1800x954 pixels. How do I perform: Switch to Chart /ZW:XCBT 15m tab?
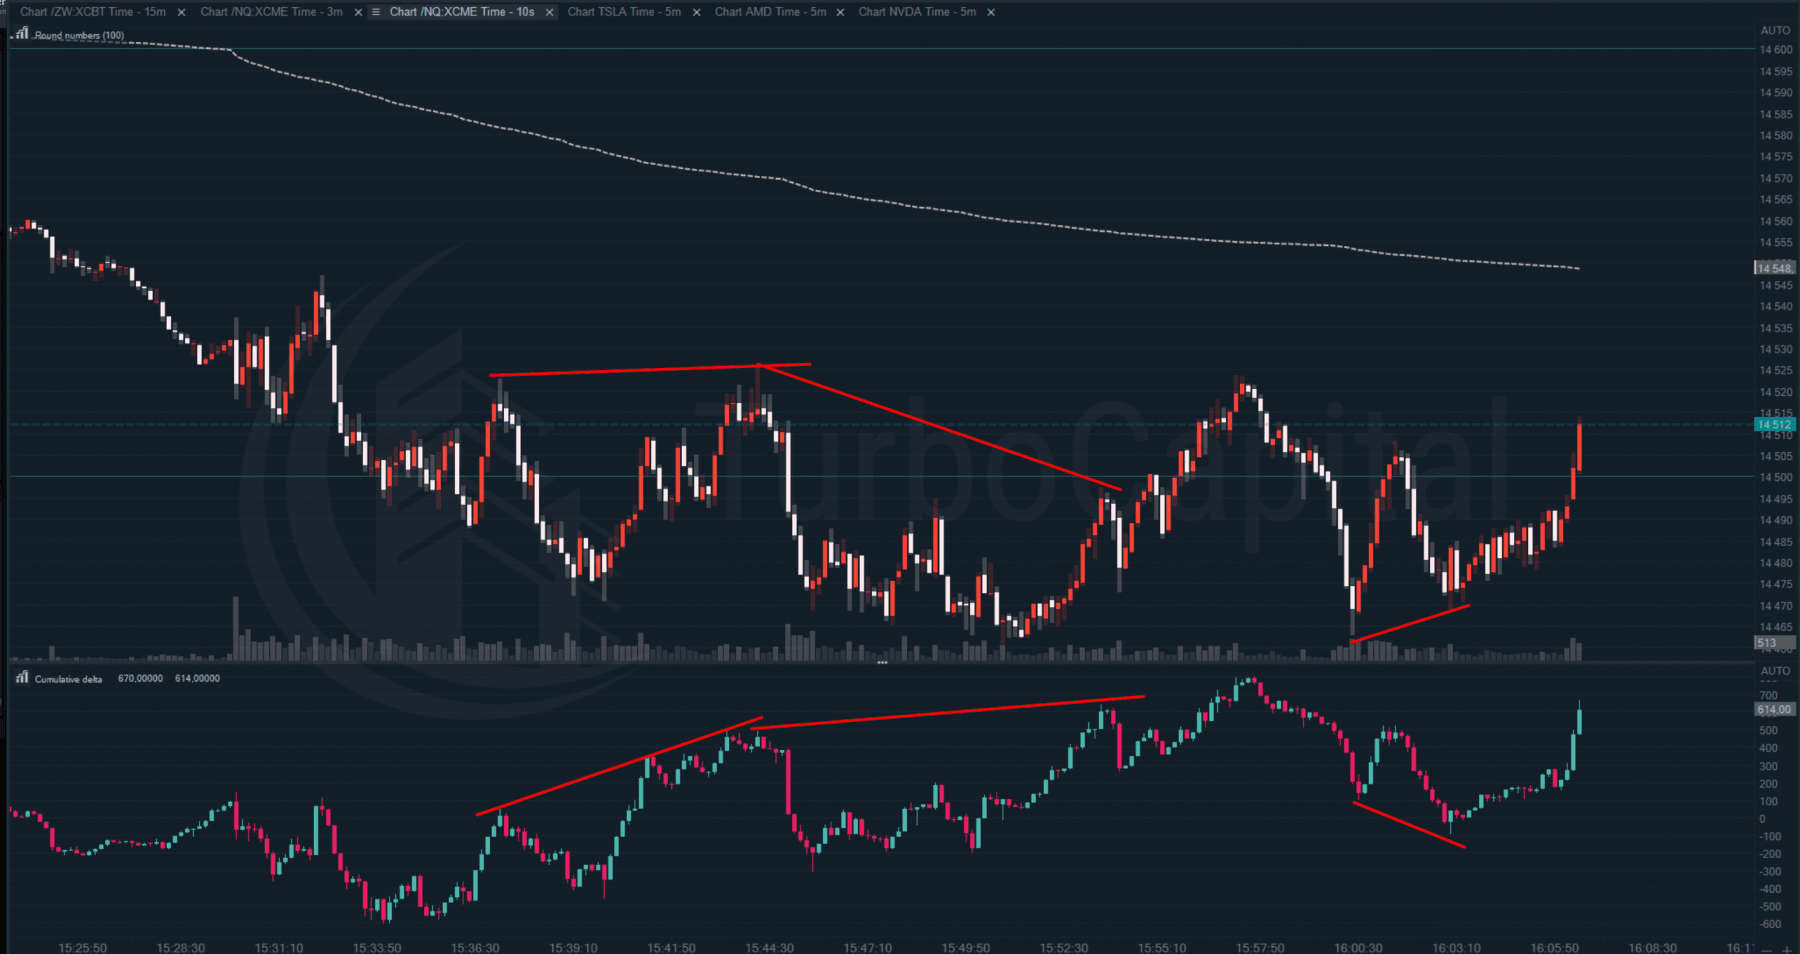coord(93,12)
